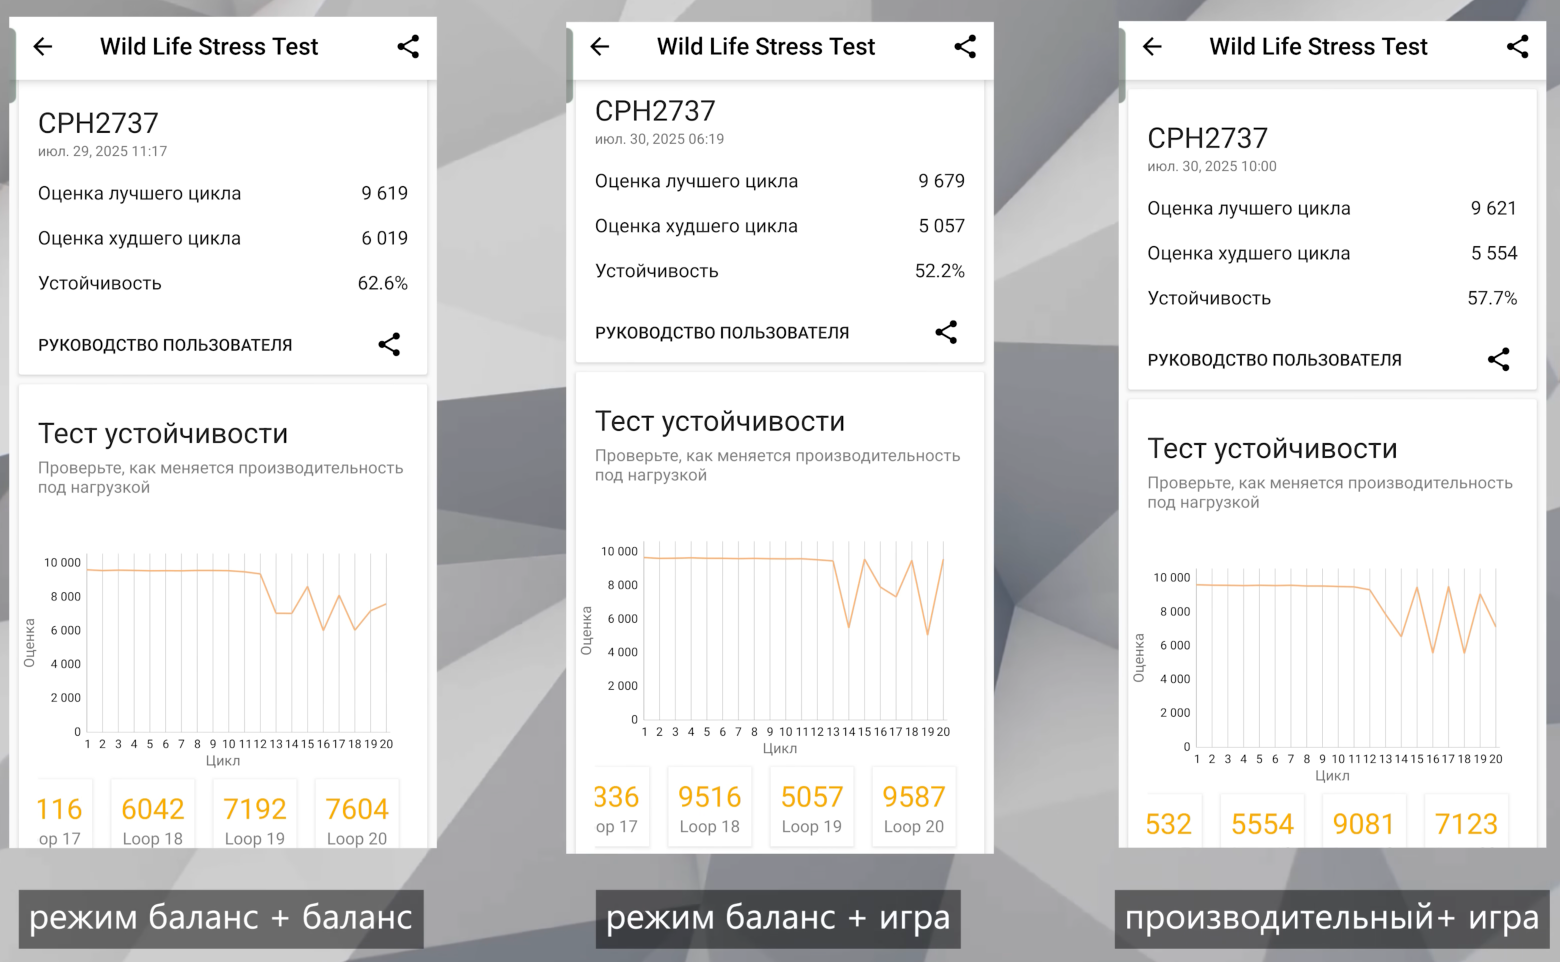Select the Loop 20 card showing 7604
The image size is (1560, 962).
pyautogui.click(x=357, y=814)
